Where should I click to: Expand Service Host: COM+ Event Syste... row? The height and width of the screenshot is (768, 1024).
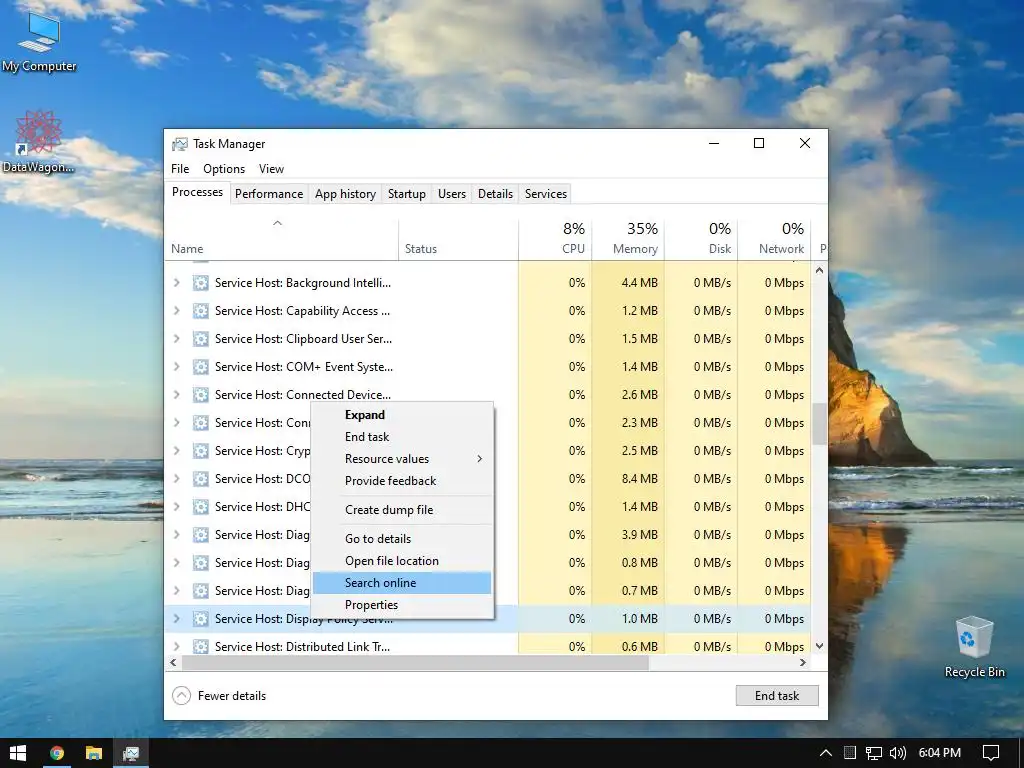tap(176, 367)
